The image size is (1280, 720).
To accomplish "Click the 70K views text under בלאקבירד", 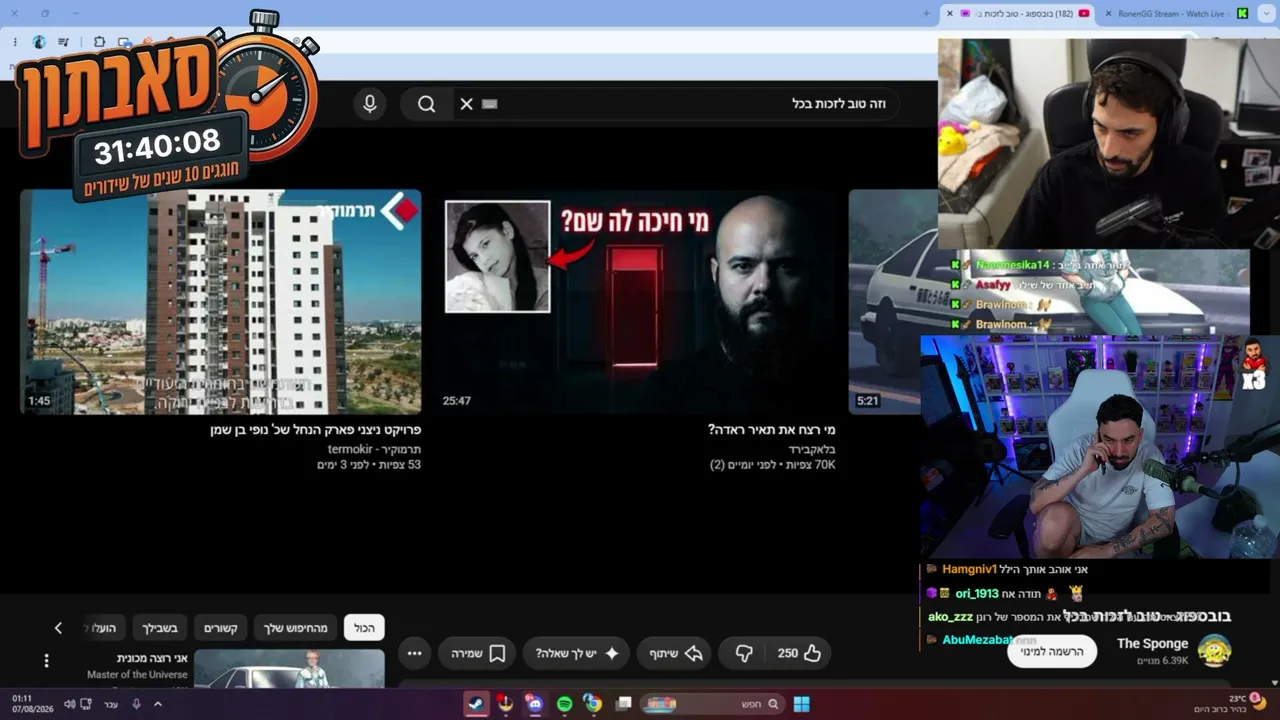I will 811,465.
